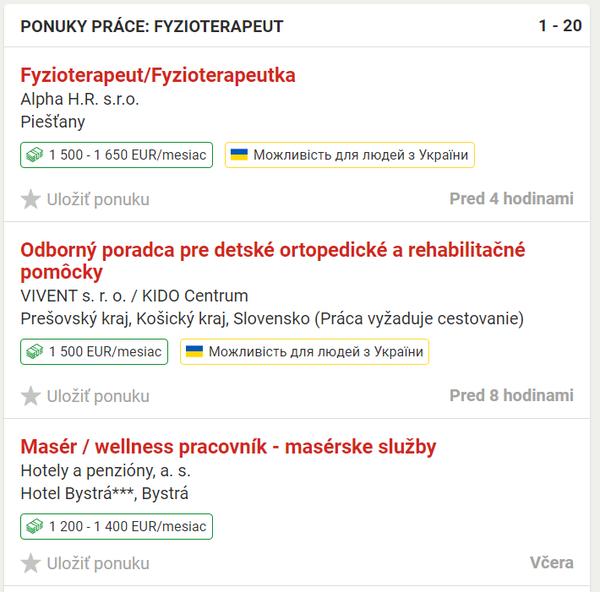Click money icon in 1 500 - 1 650 EUR badge
This screenshot has height=592, width=600.
point(35,155)
